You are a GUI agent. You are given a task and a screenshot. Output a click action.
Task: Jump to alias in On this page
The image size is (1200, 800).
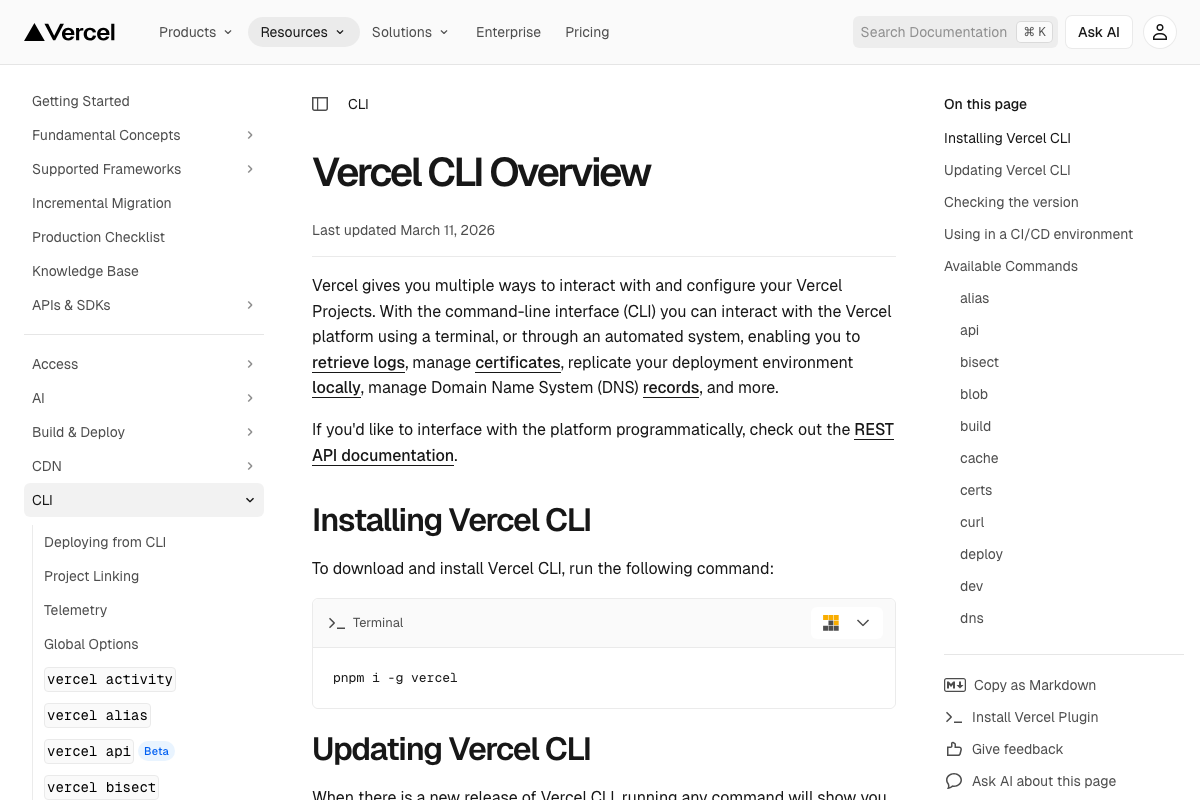coord(974,298)
